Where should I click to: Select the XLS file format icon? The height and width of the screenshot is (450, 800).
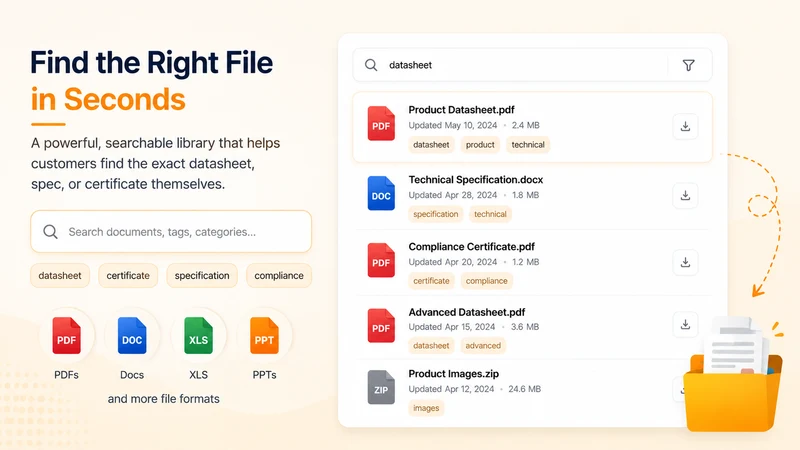pyautogui.click(x=198, y=336)
